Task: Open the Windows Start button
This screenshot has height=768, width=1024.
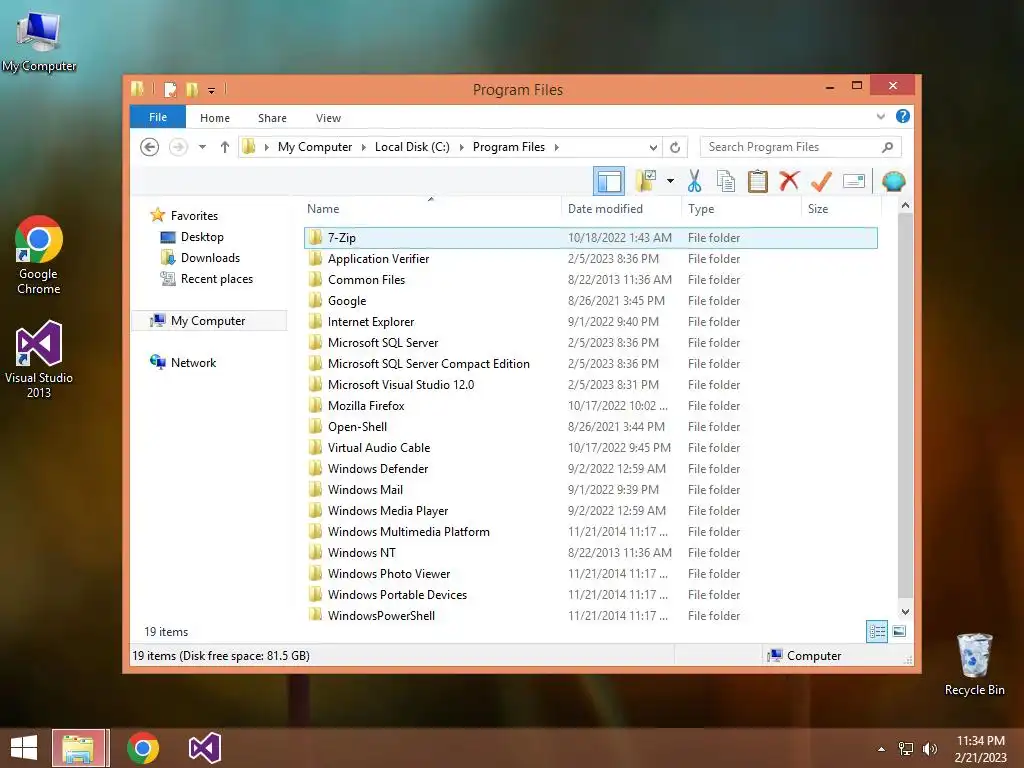Action: click(x=24, y=748)
